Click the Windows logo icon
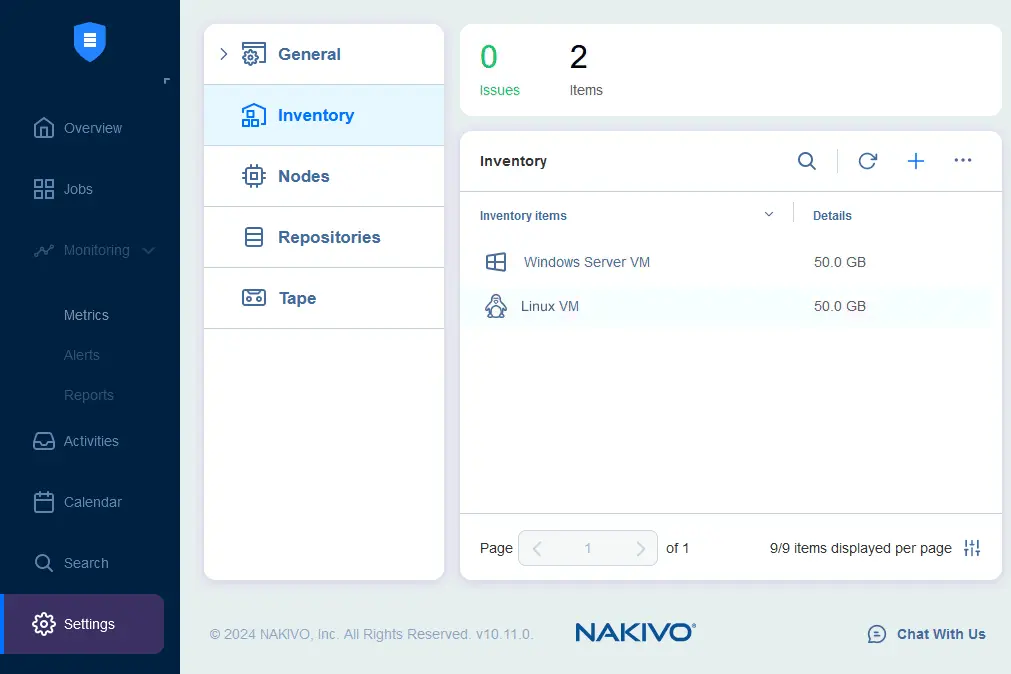Viewport: 1011px width, 674px height. point(496,262)
